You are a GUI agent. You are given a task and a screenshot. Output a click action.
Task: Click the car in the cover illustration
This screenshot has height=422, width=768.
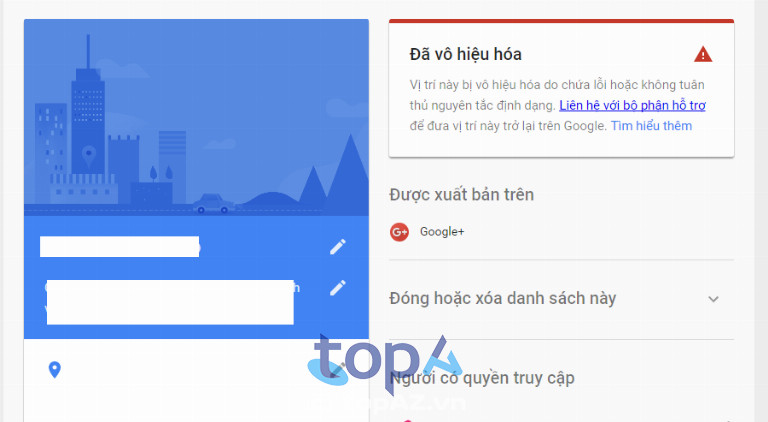pos(213,204)
